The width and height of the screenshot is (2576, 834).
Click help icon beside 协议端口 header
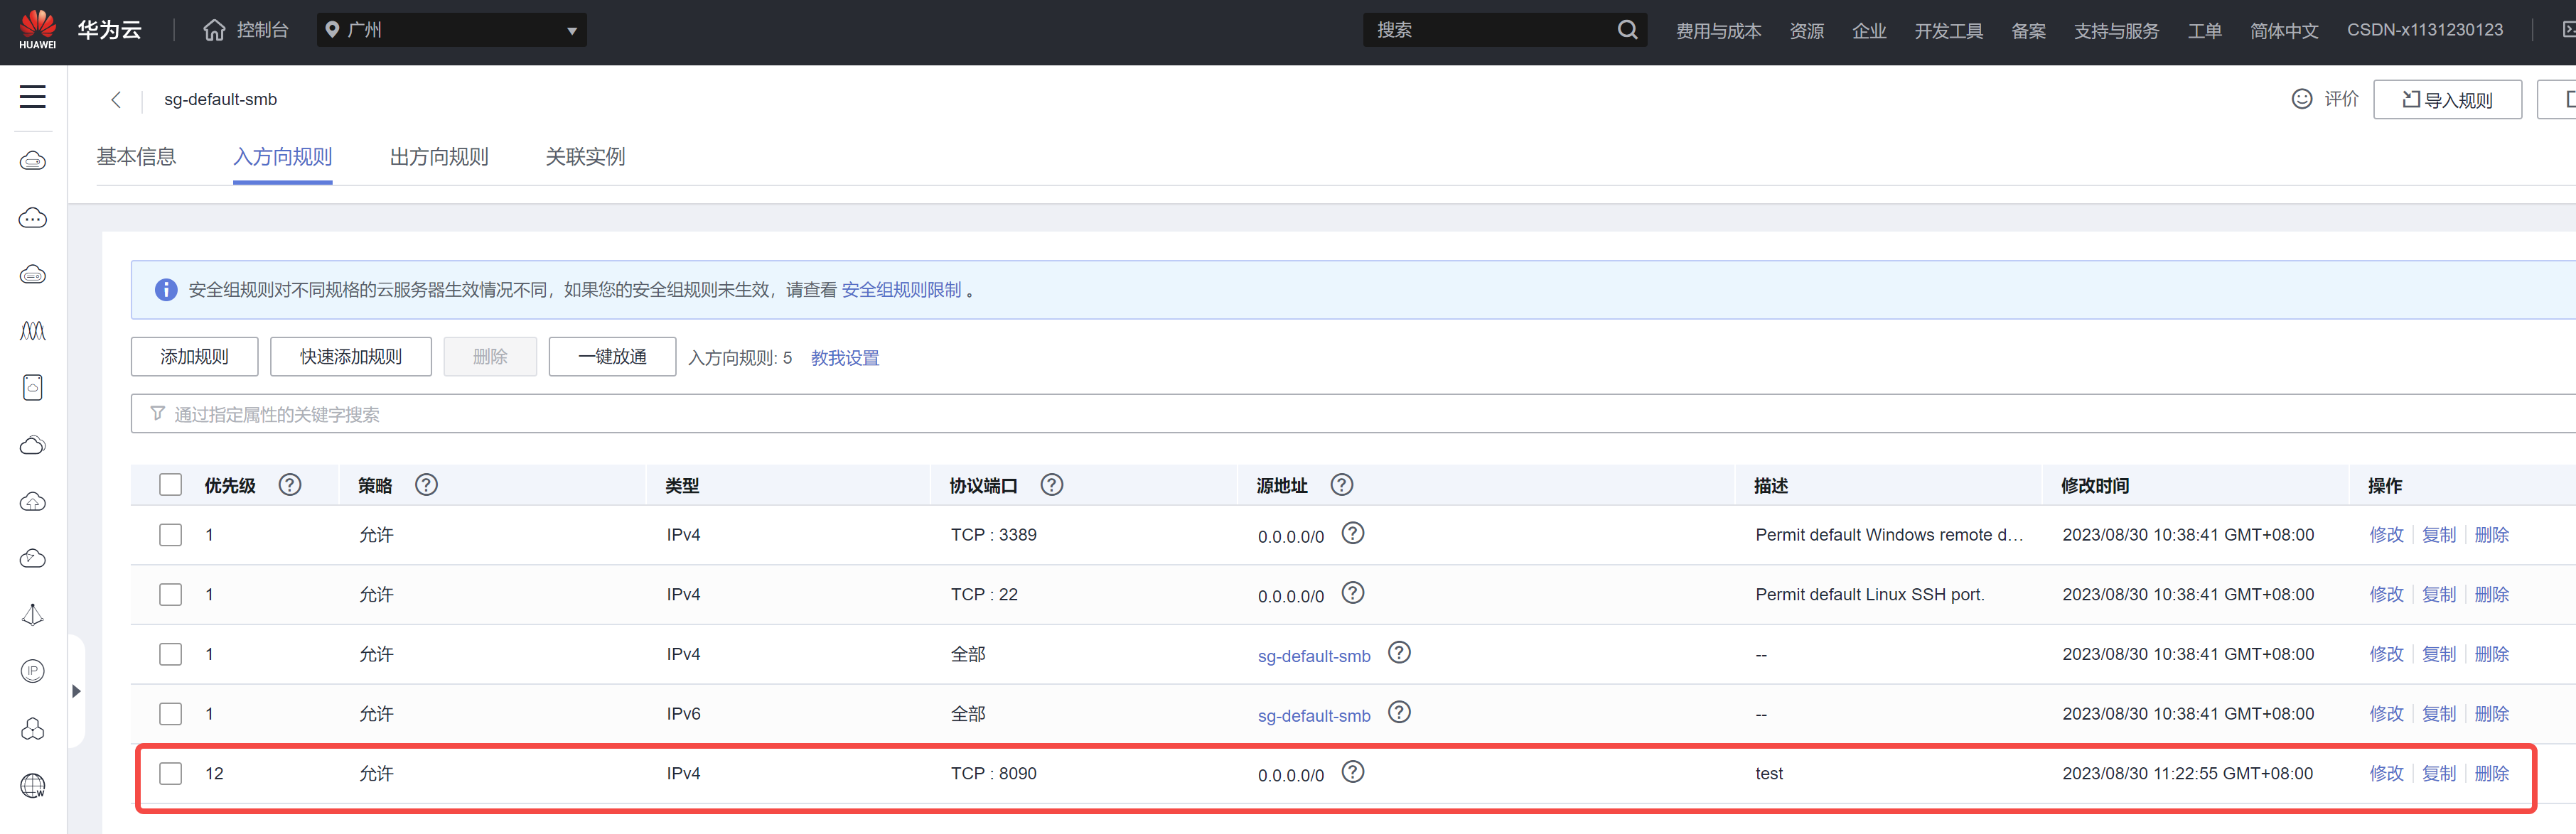pos(1051,485)
